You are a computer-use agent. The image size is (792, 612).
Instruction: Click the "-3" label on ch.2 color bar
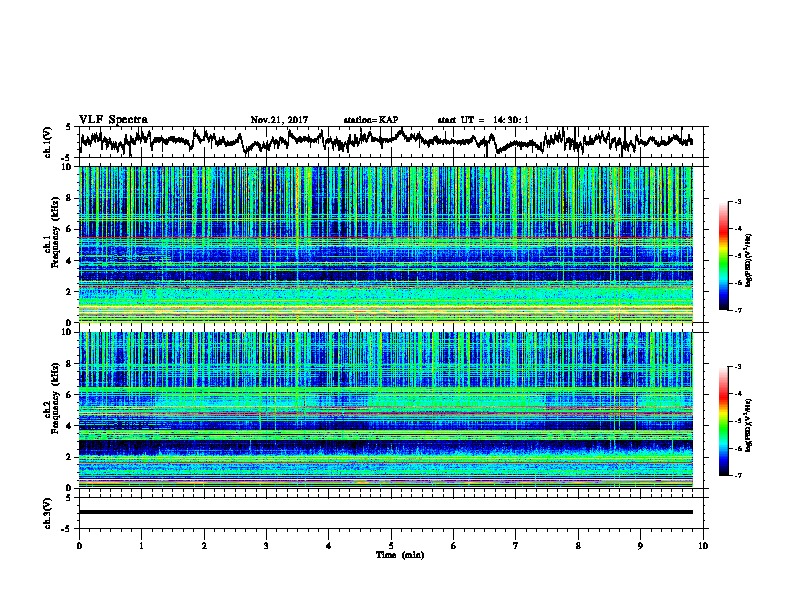[x=737, y=367]
